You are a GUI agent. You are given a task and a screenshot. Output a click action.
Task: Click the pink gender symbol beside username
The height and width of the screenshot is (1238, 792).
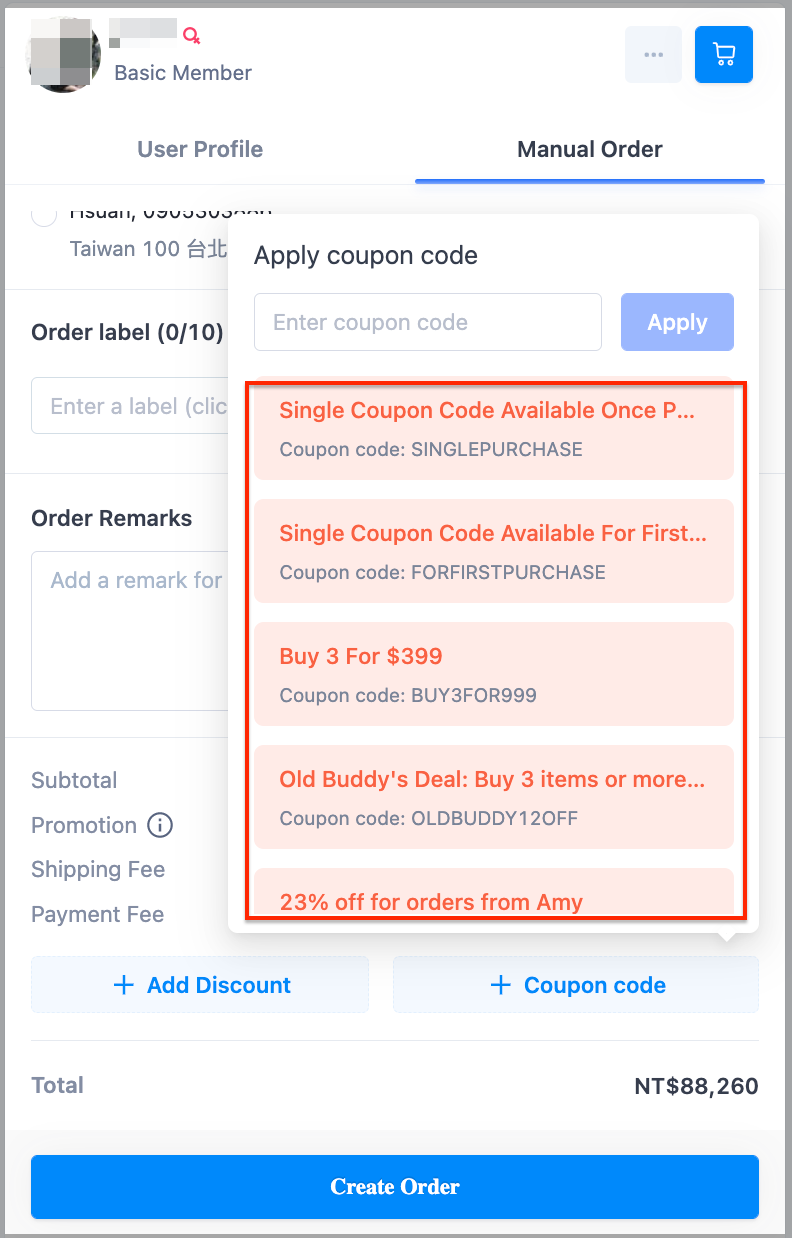click(191, 36)
